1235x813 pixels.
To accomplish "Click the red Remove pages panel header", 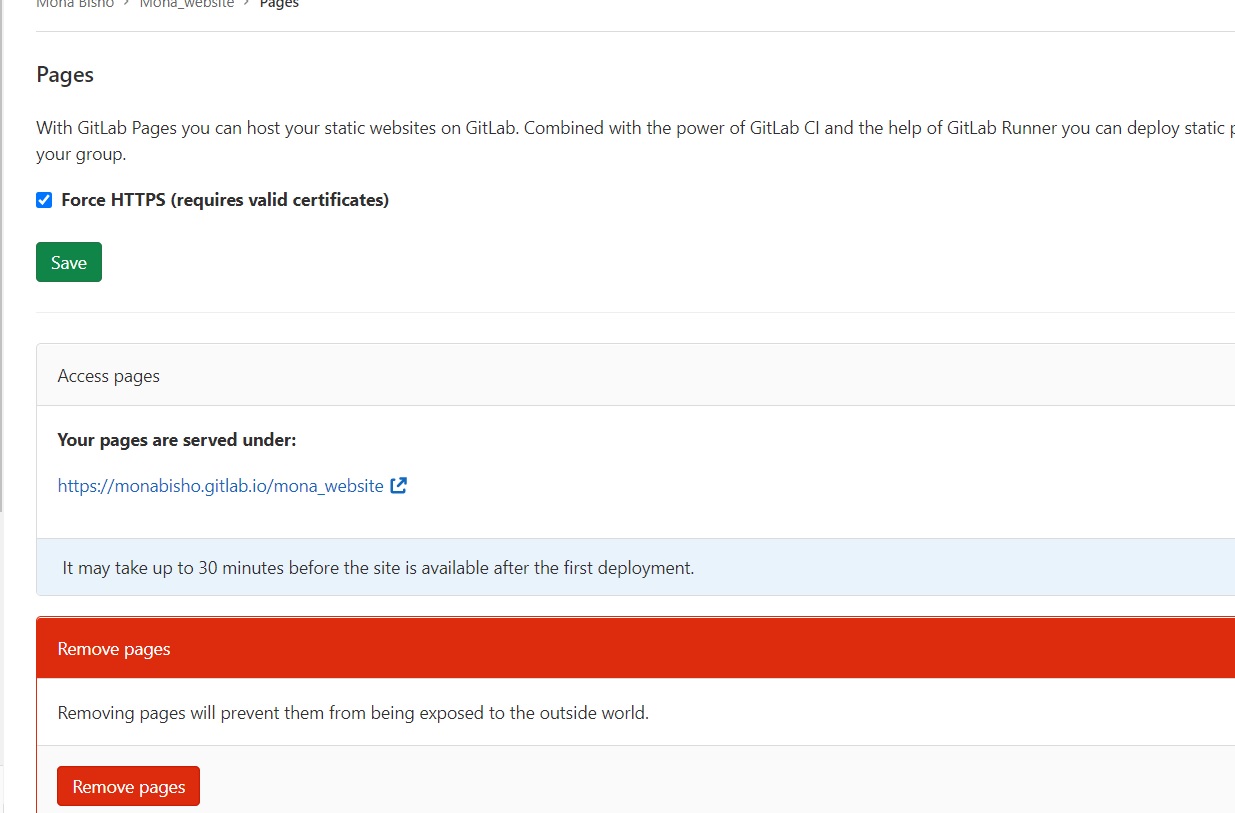I will tap(636, 648).
